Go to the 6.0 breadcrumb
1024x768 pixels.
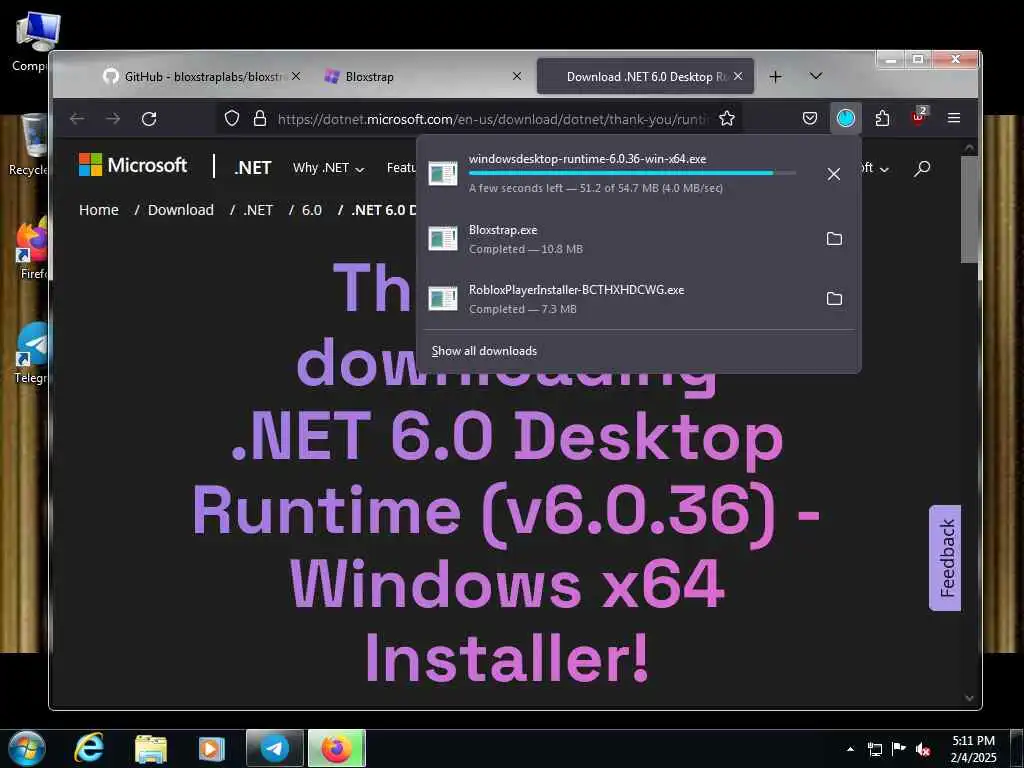[312, 210]
